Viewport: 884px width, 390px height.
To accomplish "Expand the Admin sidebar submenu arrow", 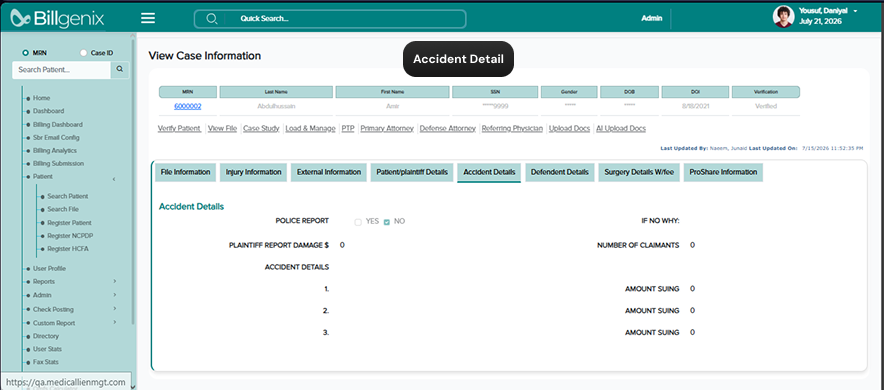I will click(114, 295).
